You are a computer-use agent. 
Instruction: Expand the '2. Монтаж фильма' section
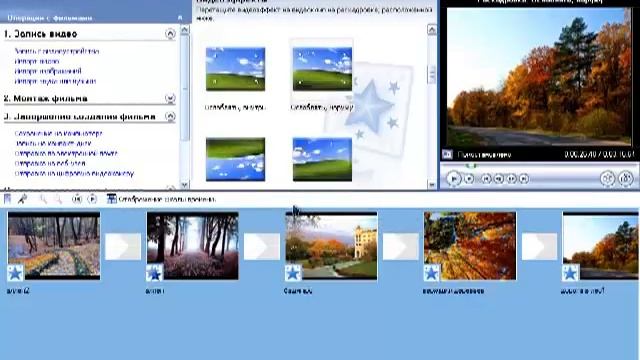tap(170, 98)
